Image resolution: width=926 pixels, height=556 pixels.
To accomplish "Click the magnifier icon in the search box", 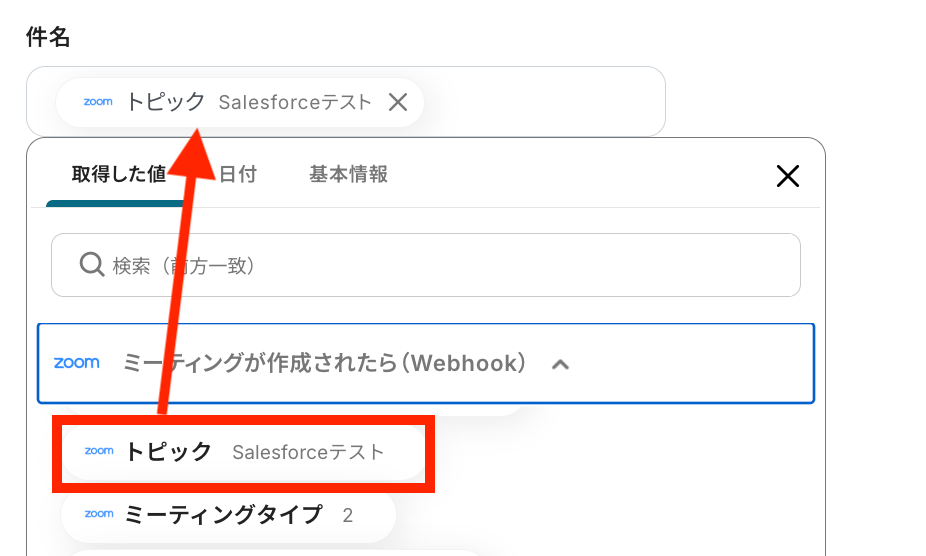I will [x=91, y=265].
